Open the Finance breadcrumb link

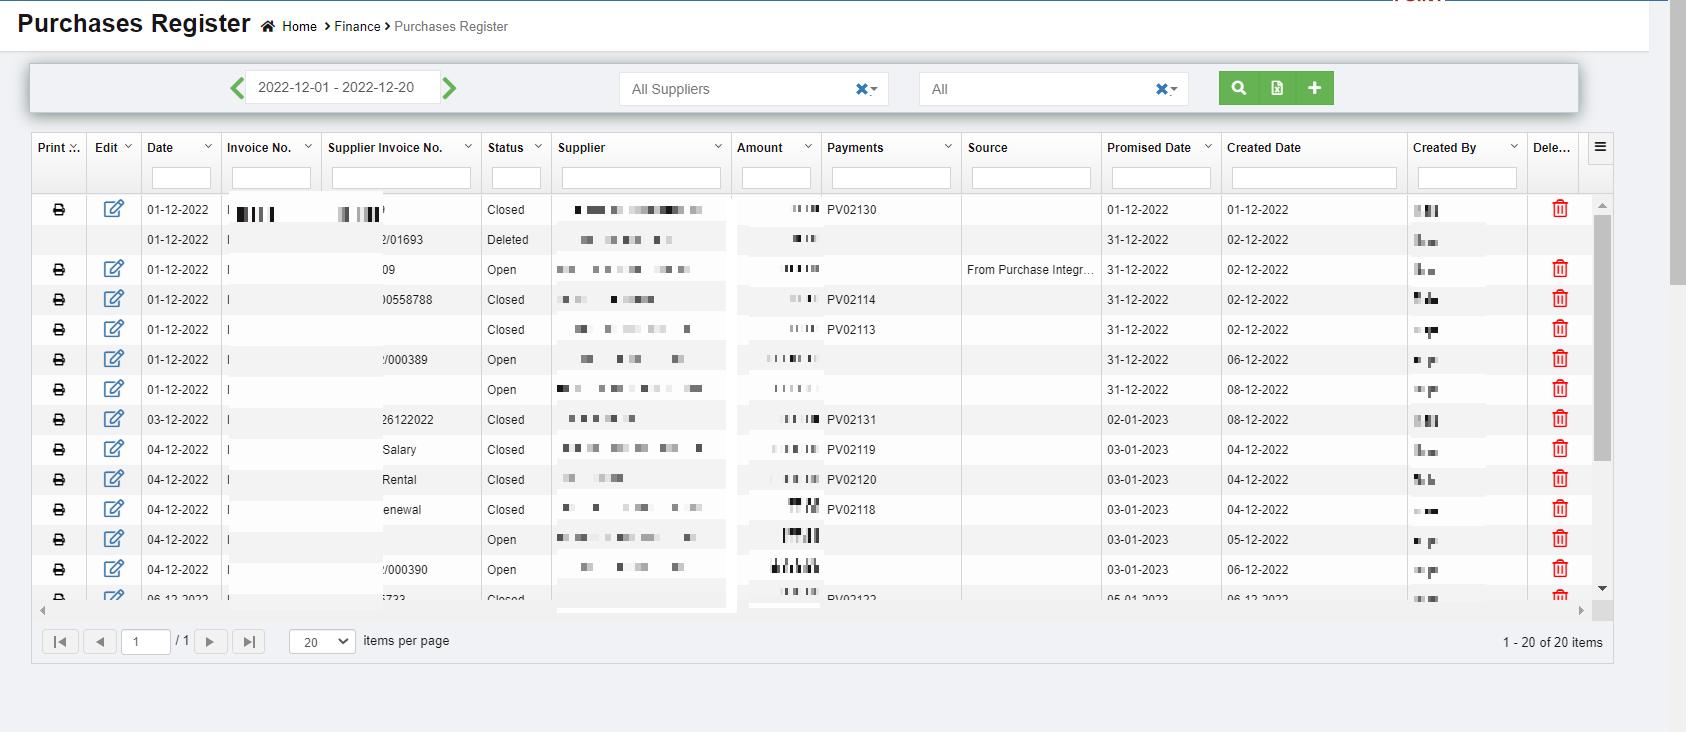pyautogui.click(x=357, y=27)
